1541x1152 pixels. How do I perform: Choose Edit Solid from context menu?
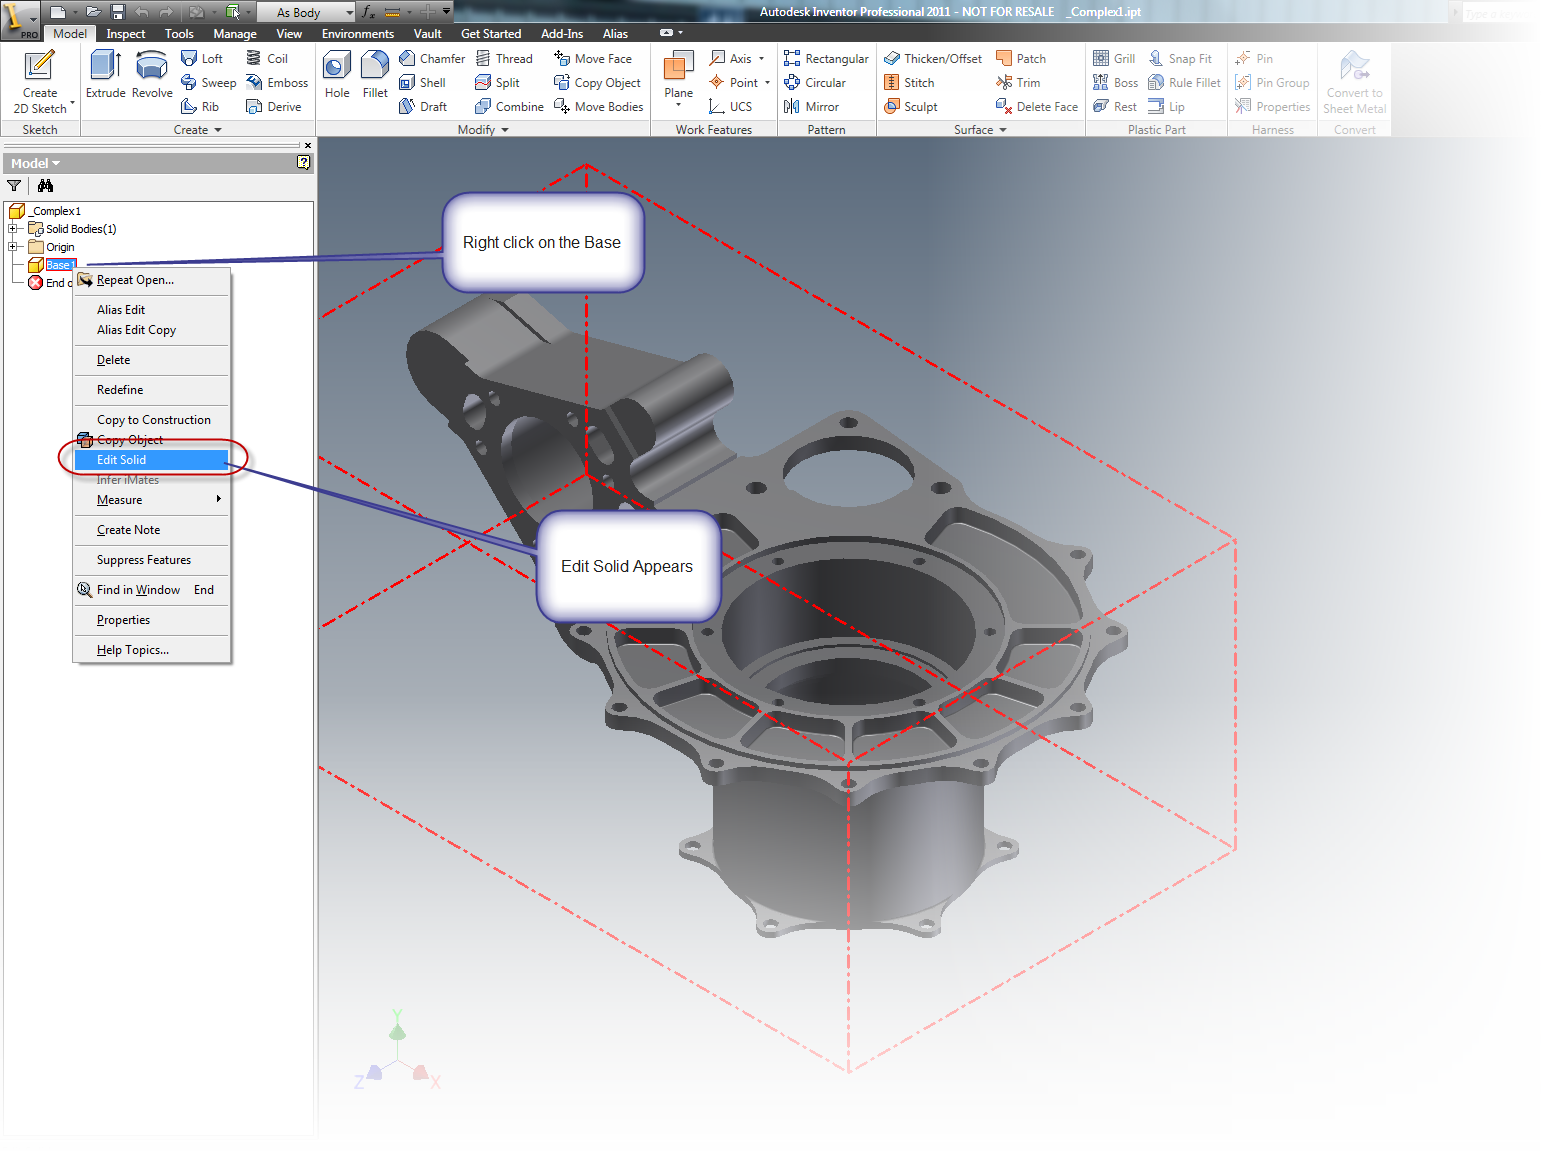click(152, 460)
